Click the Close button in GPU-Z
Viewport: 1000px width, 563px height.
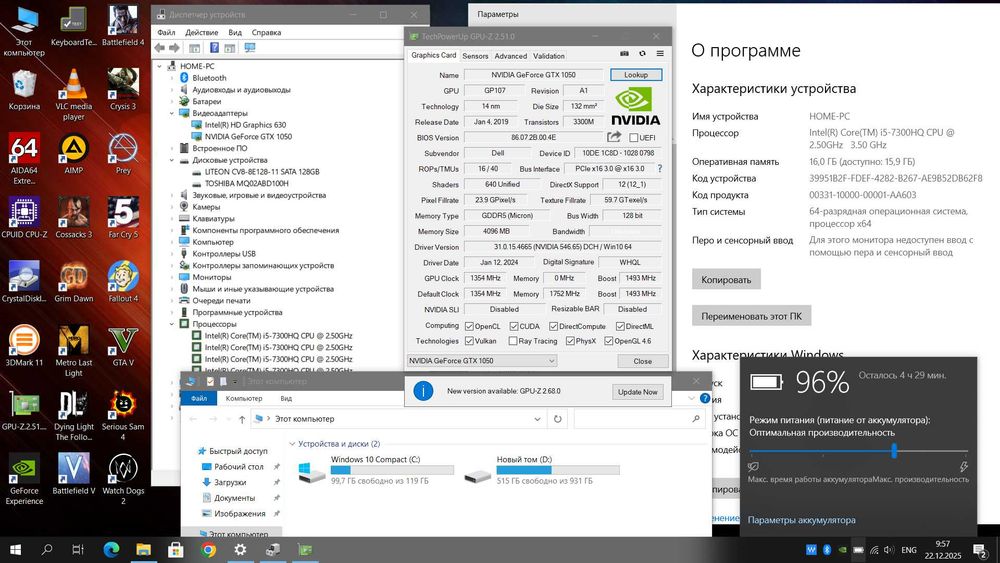point(642,361)
